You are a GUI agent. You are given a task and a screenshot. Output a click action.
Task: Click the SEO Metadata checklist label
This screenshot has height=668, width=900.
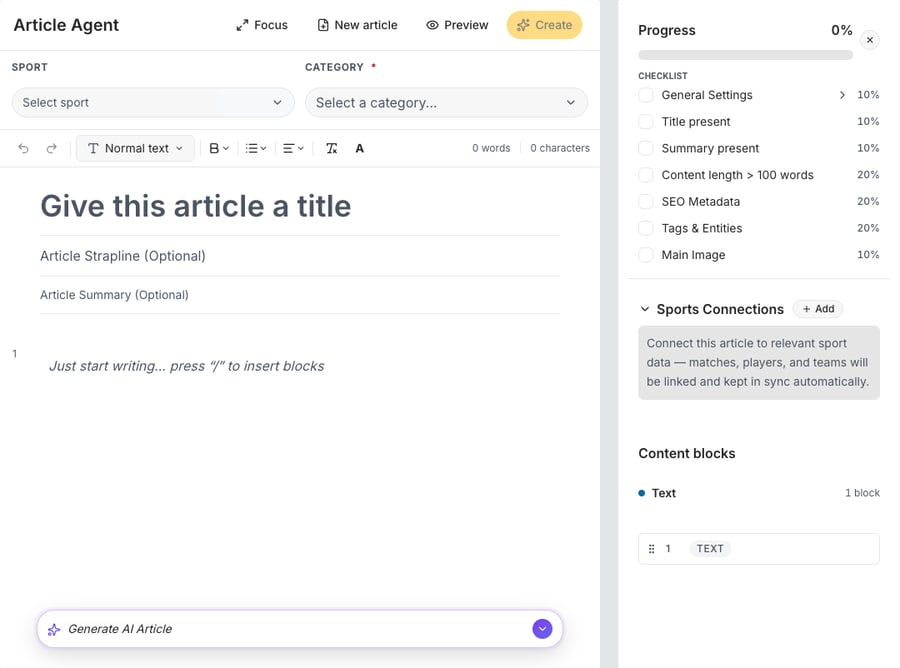pos(701,202)
